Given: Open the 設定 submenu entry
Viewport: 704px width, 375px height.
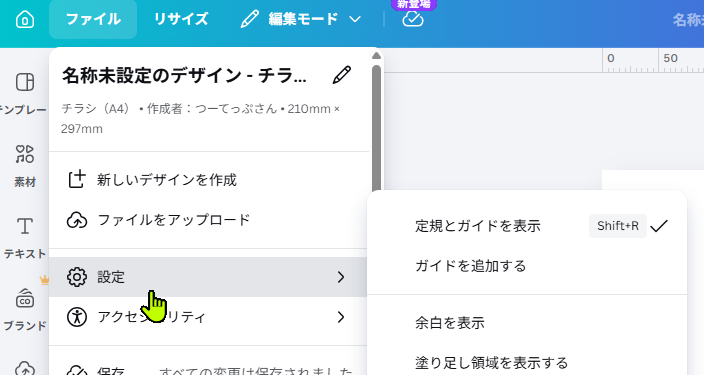Looking at the screenshot, I should click(208, 277).
